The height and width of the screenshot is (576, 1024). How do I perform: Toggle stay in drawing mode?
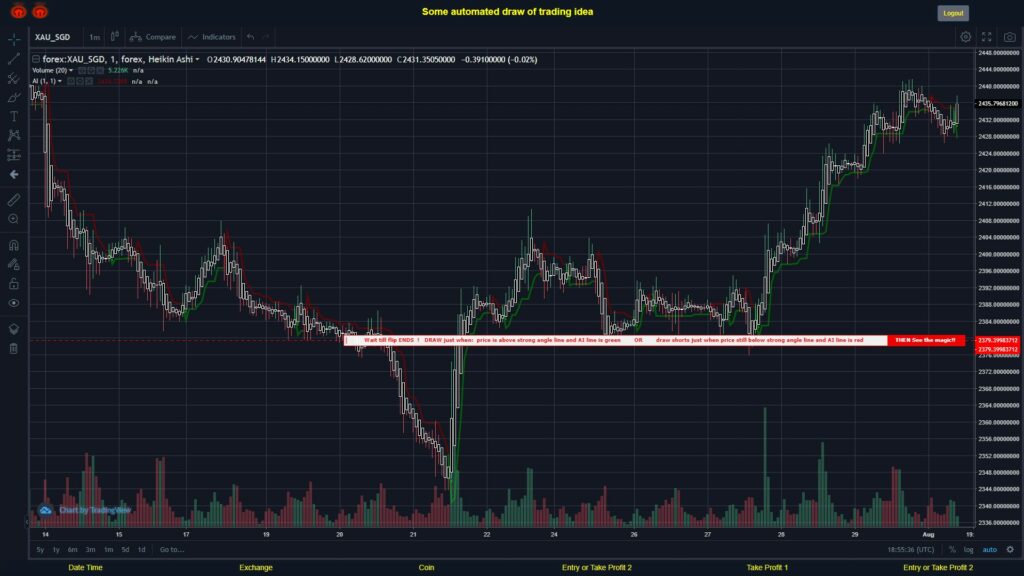[14, 264]
